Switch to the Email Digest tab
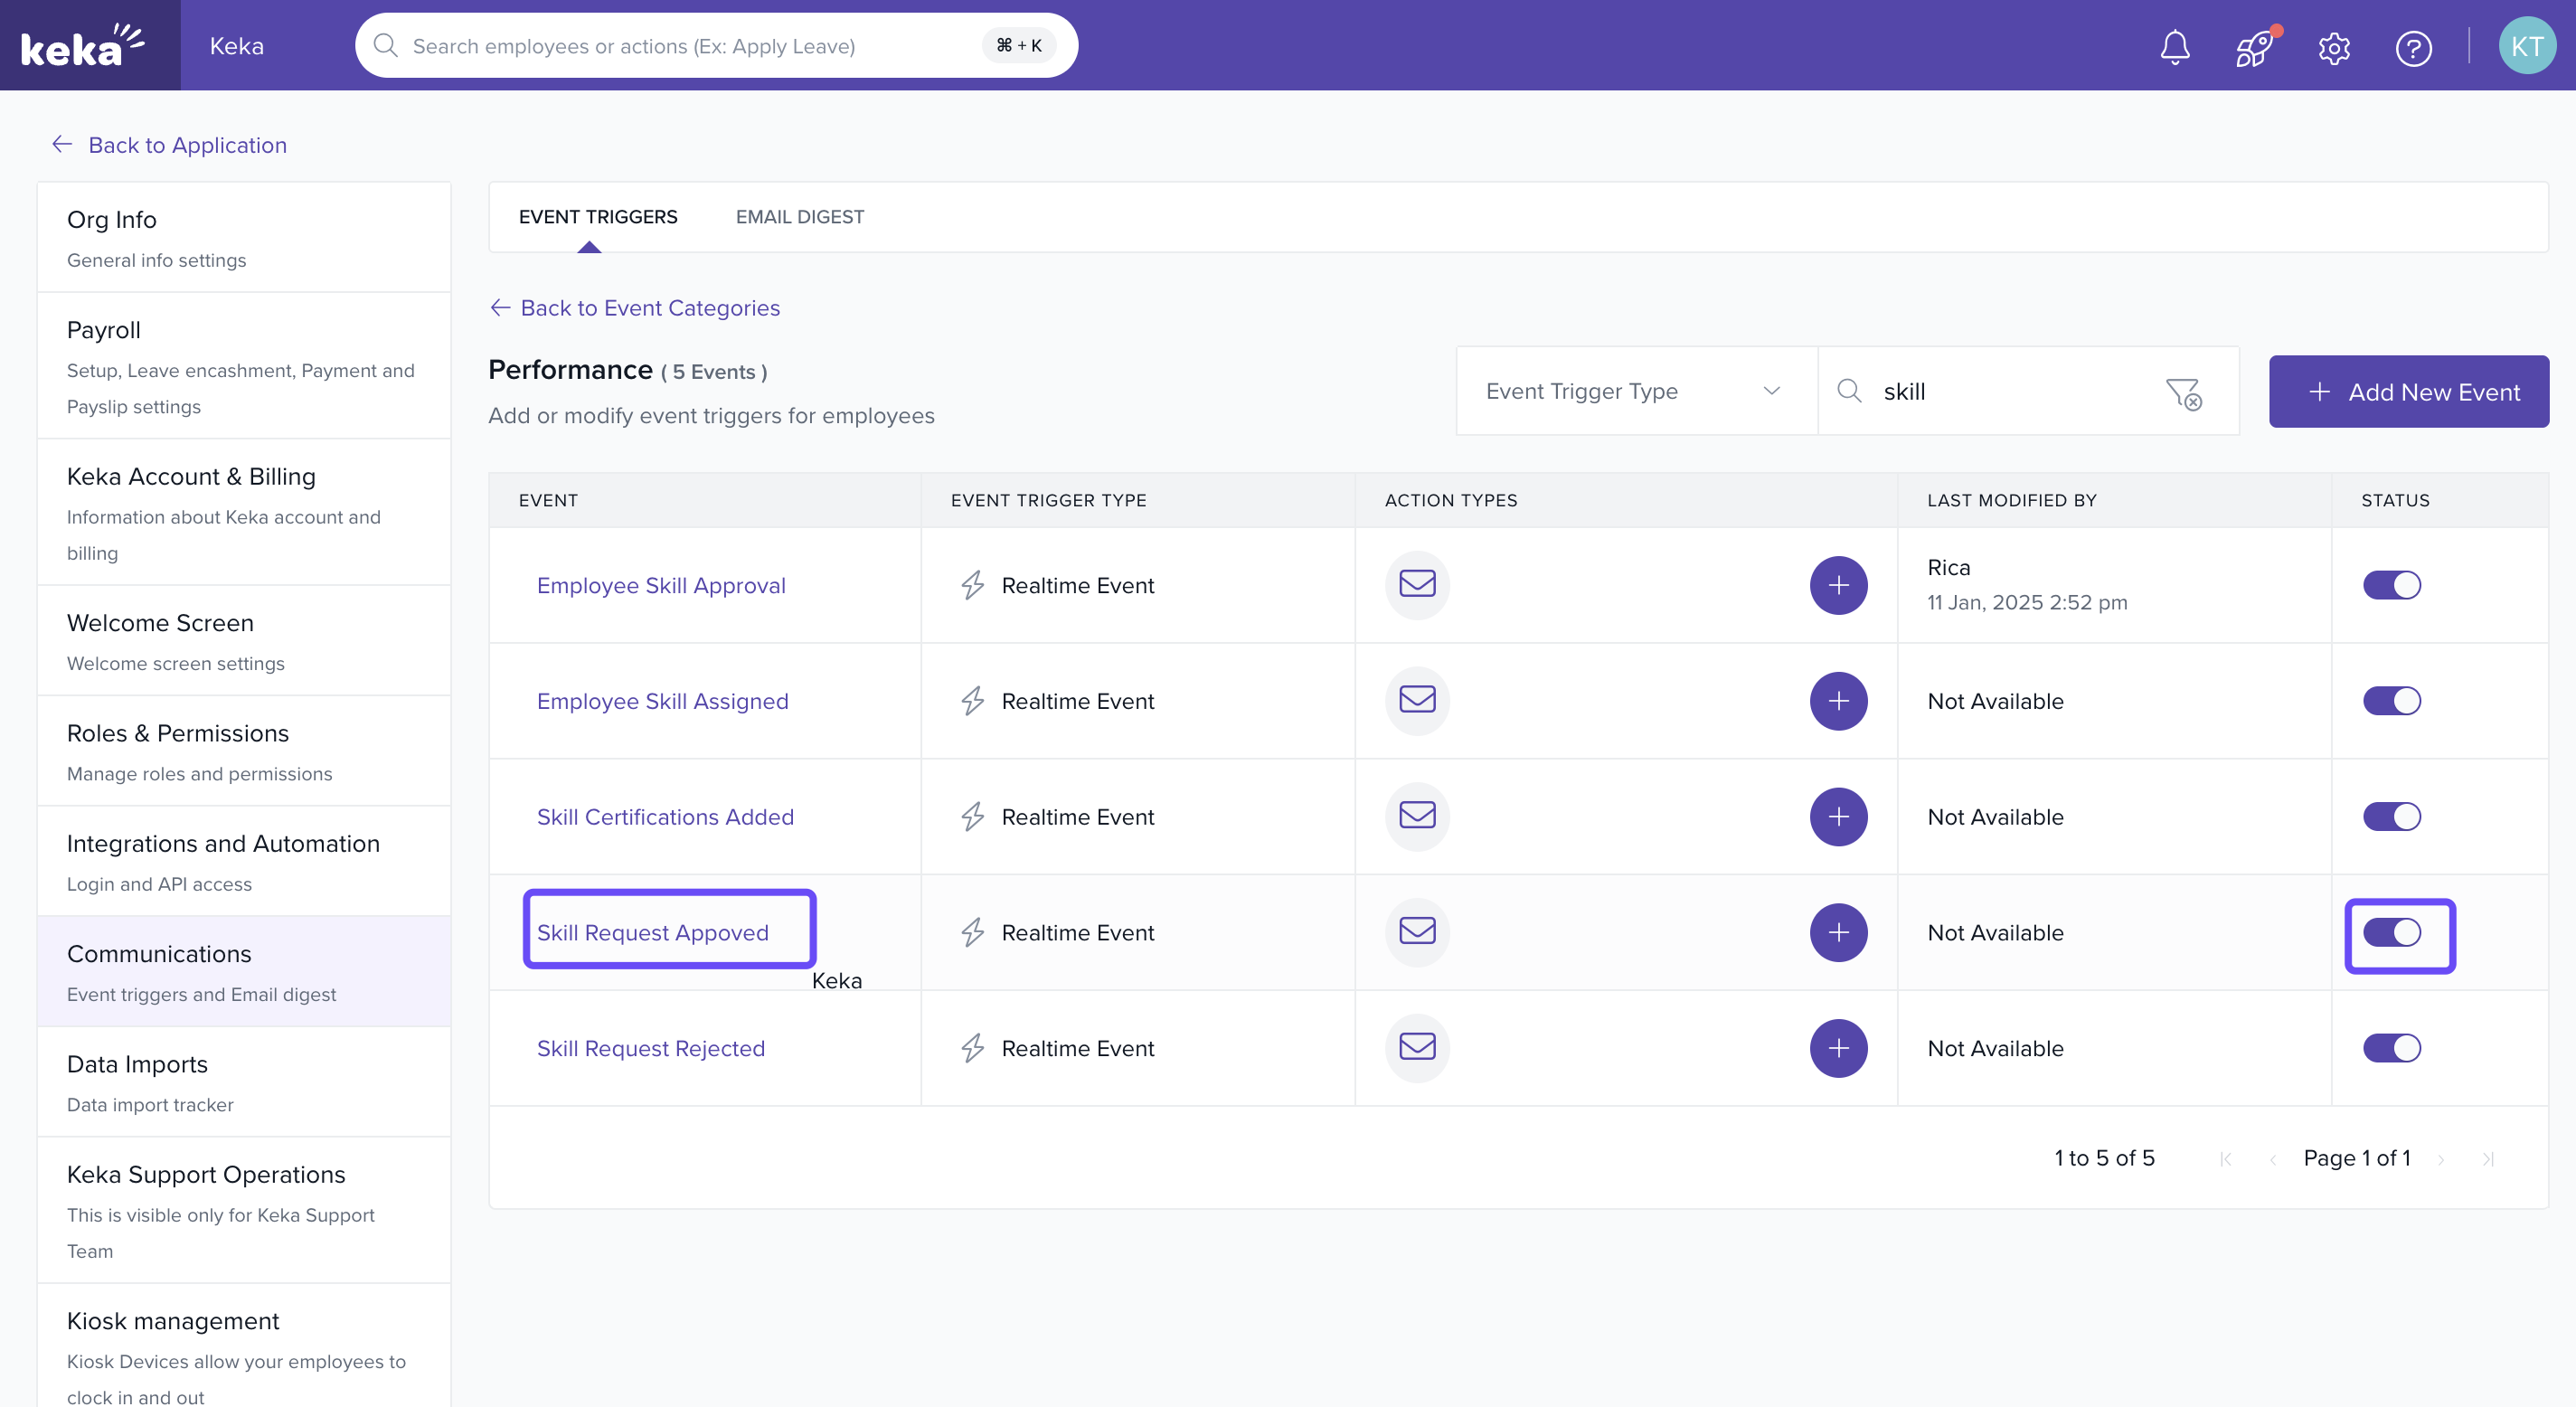This screenshot has height=1407, width=2576. click(x=799, y=217)
